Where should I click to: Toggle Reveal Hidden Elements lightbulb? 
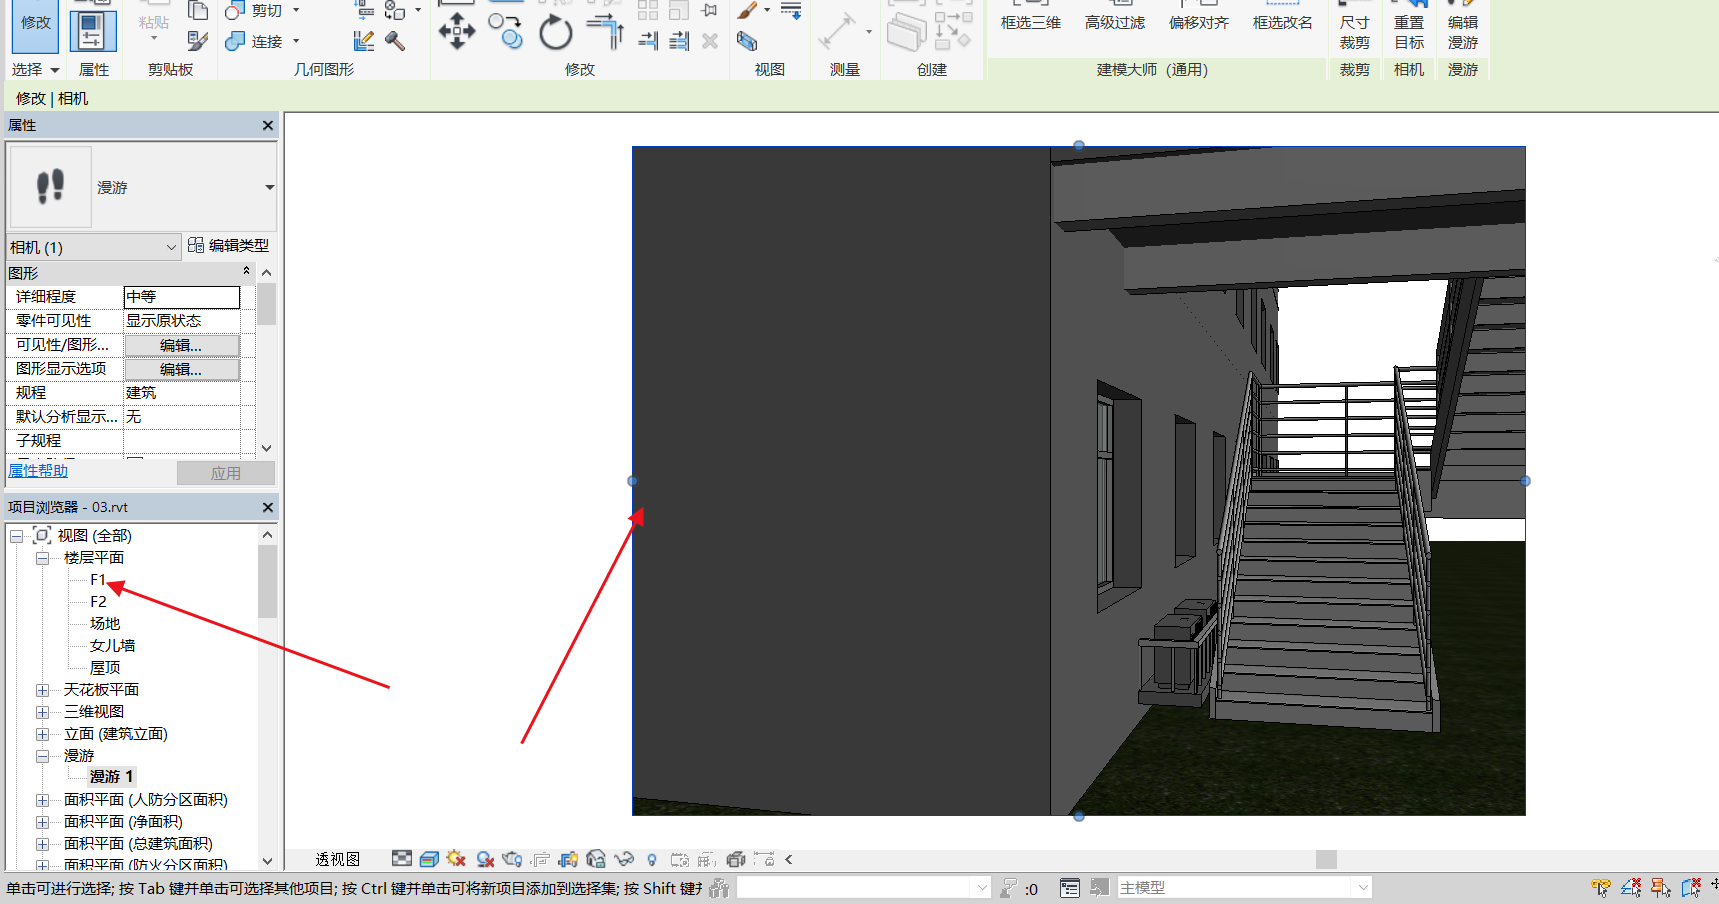pyautogui.click(x=652, y=859)
